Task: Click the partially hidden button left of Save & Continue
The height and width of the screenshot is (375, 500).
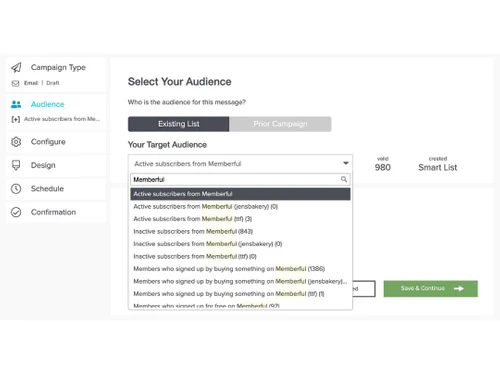Action: coord(364,289)
